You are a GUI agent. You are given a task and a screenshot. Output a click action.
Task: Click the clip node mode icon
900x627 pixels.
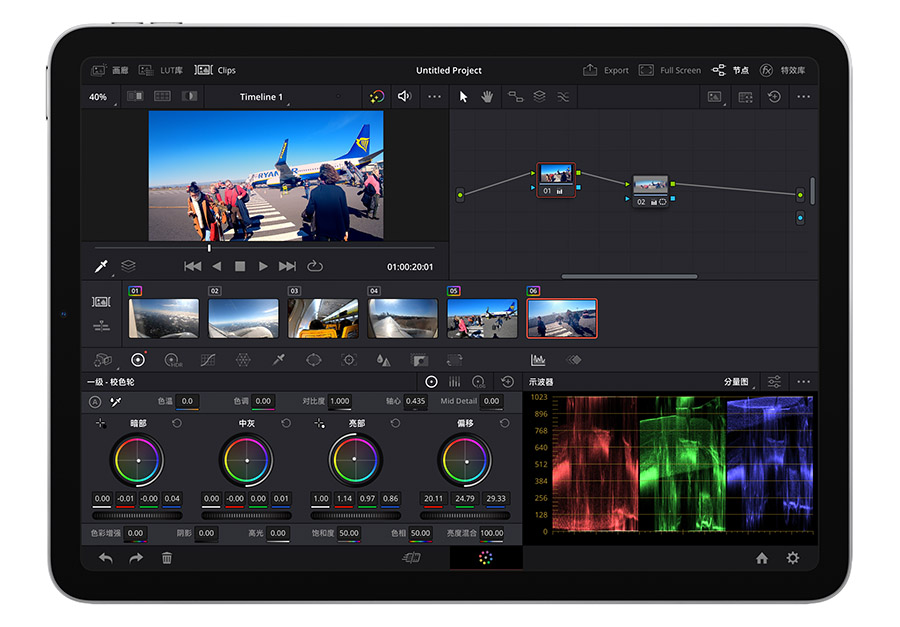point(515,96)
